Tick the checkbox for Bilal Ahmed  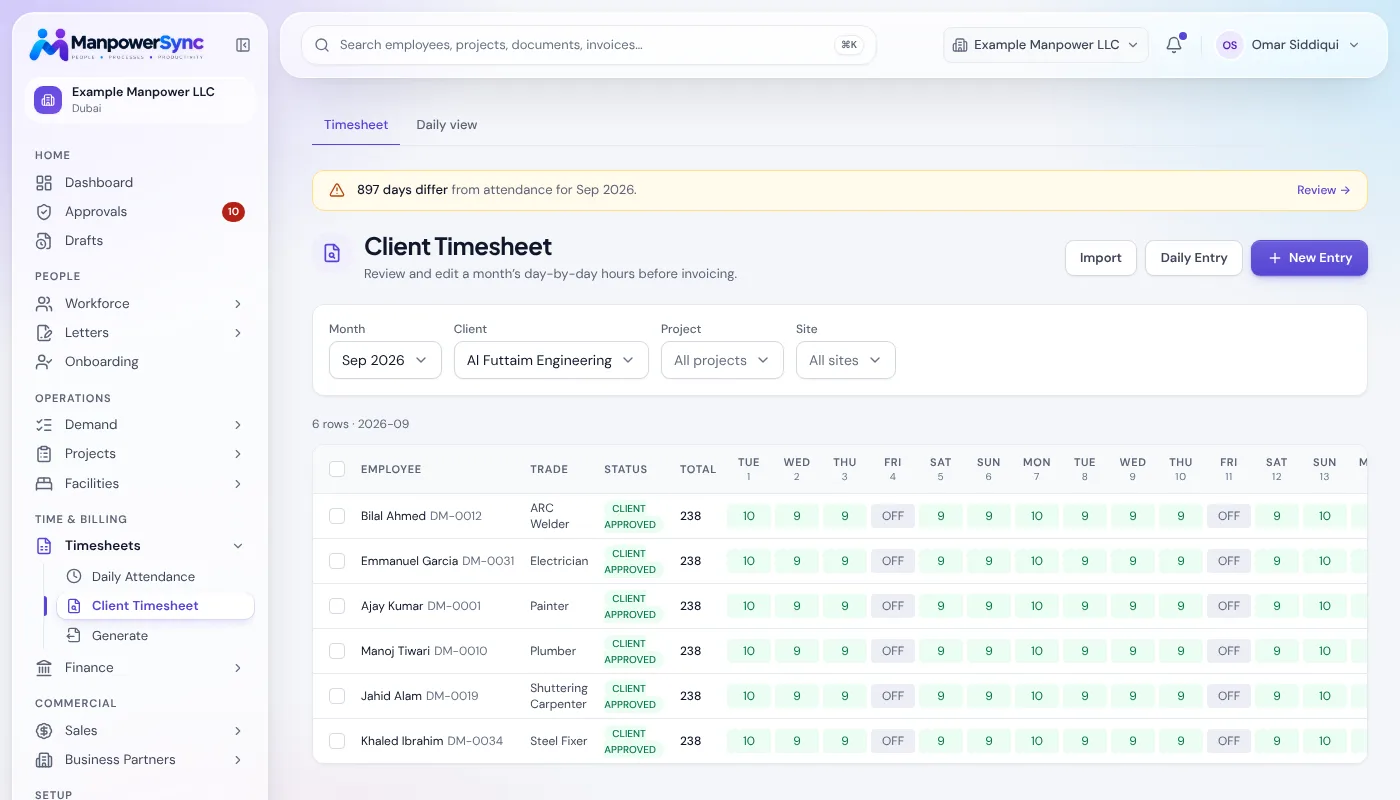tap(337, 516)
